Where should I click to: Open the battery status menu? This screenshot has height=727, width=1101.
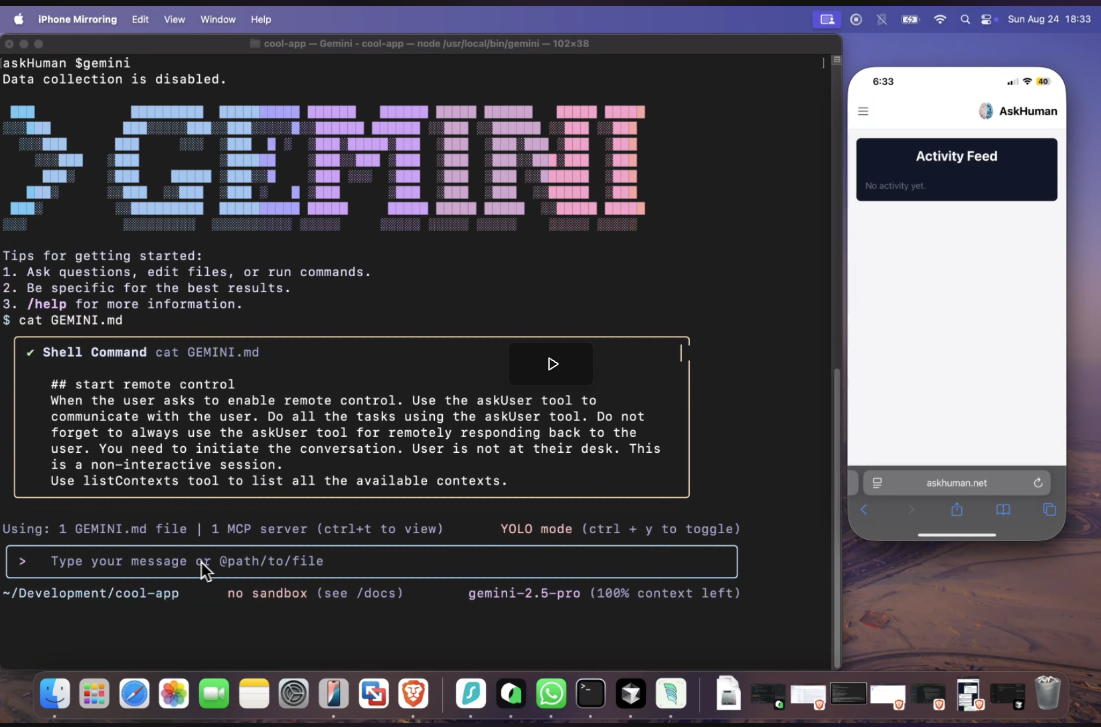(x=911, y=20)
